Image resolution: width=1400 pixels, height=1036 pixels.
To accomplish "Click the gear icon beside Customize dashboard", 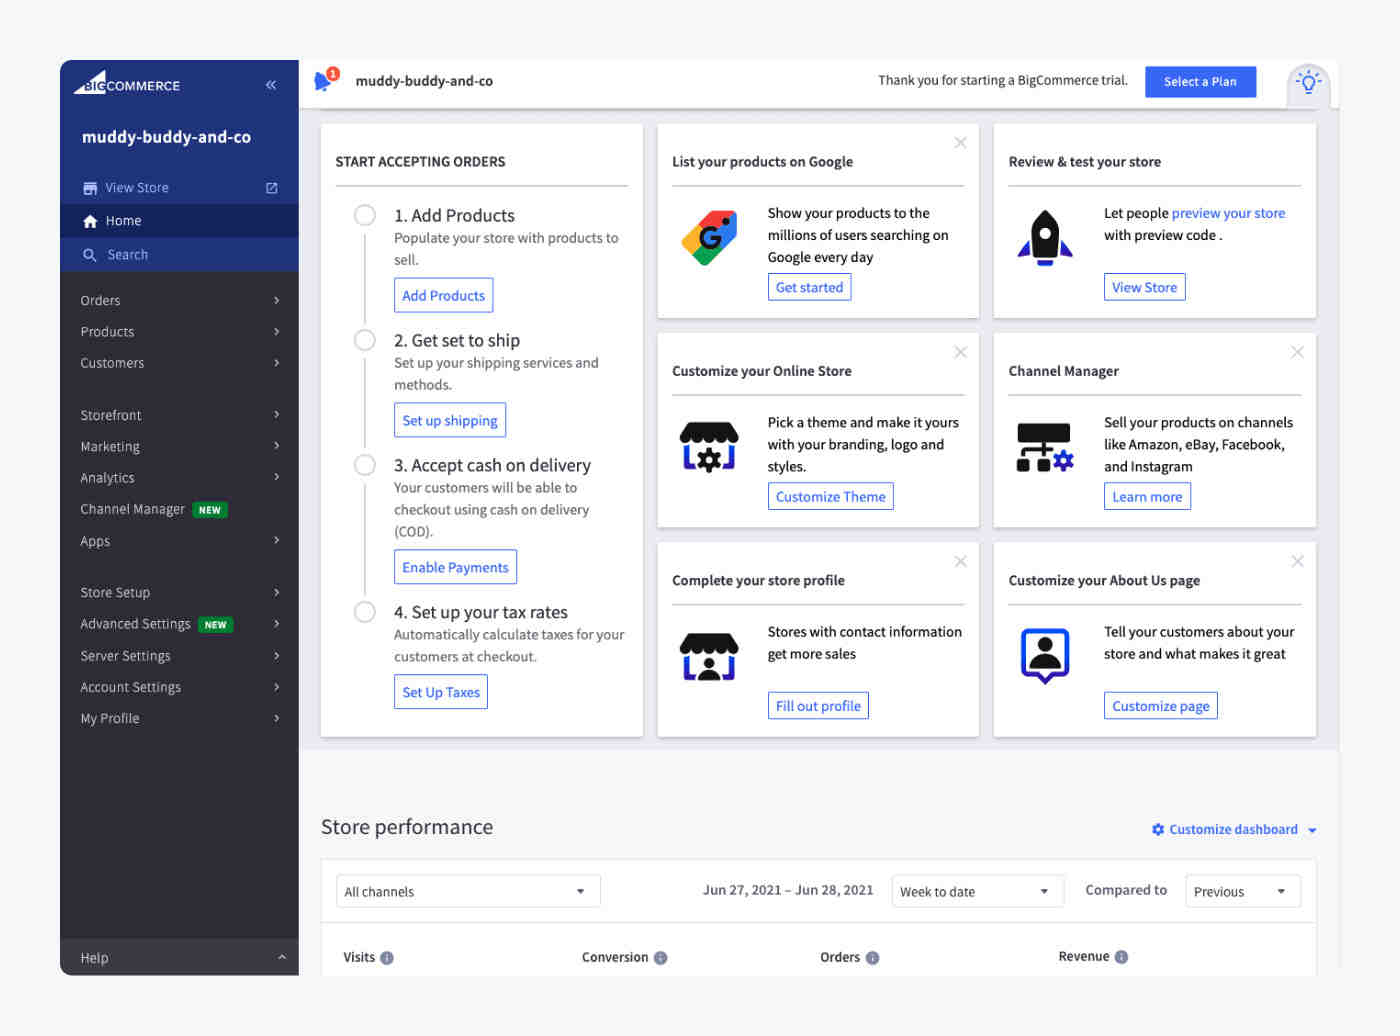I will [1158, 830].
